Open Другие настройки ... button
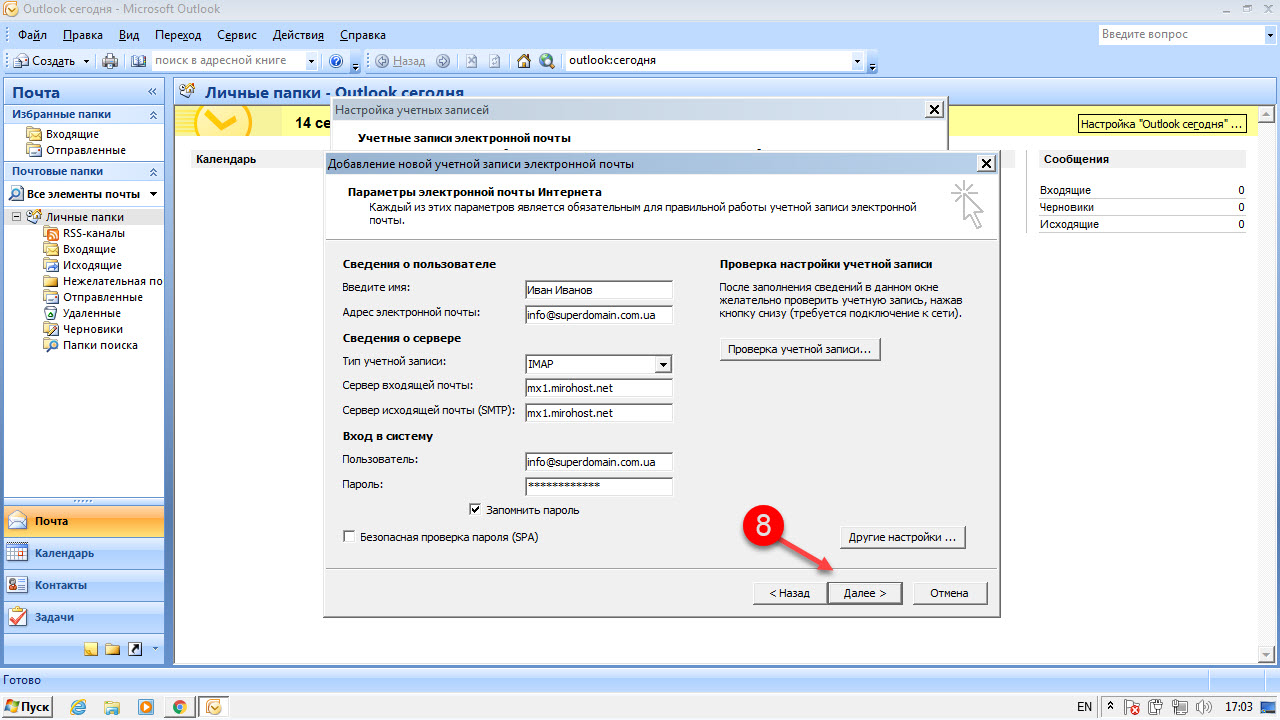 (902, 537)
